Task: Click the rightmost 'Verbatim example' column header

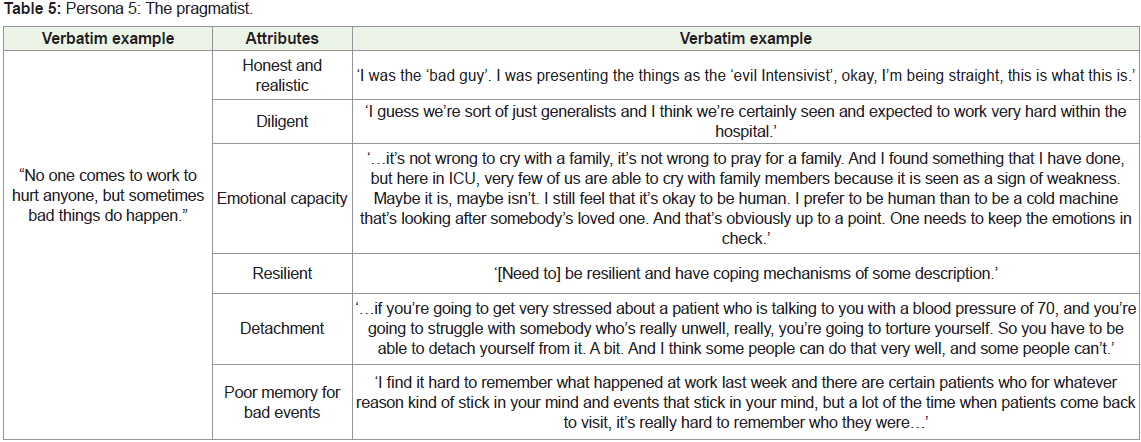Action: 746,39
